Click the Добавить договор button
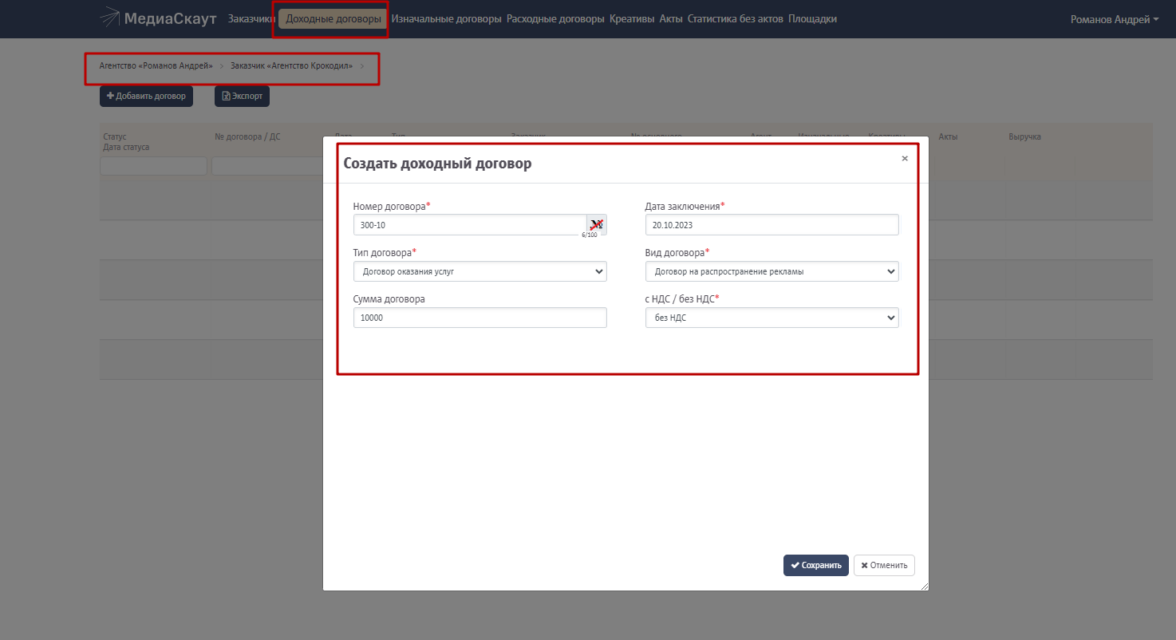The image size is (1176, 640). [x=146, y=96]
